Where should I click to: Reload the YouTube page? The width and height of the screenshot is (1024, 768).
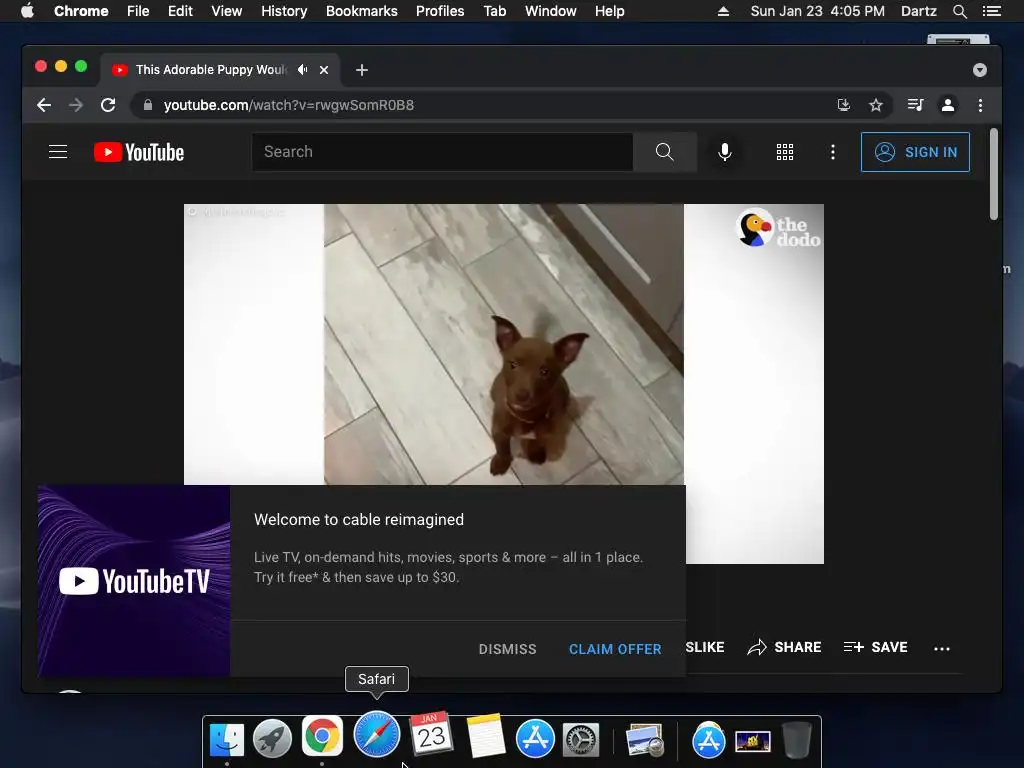[x=108, y=105]
